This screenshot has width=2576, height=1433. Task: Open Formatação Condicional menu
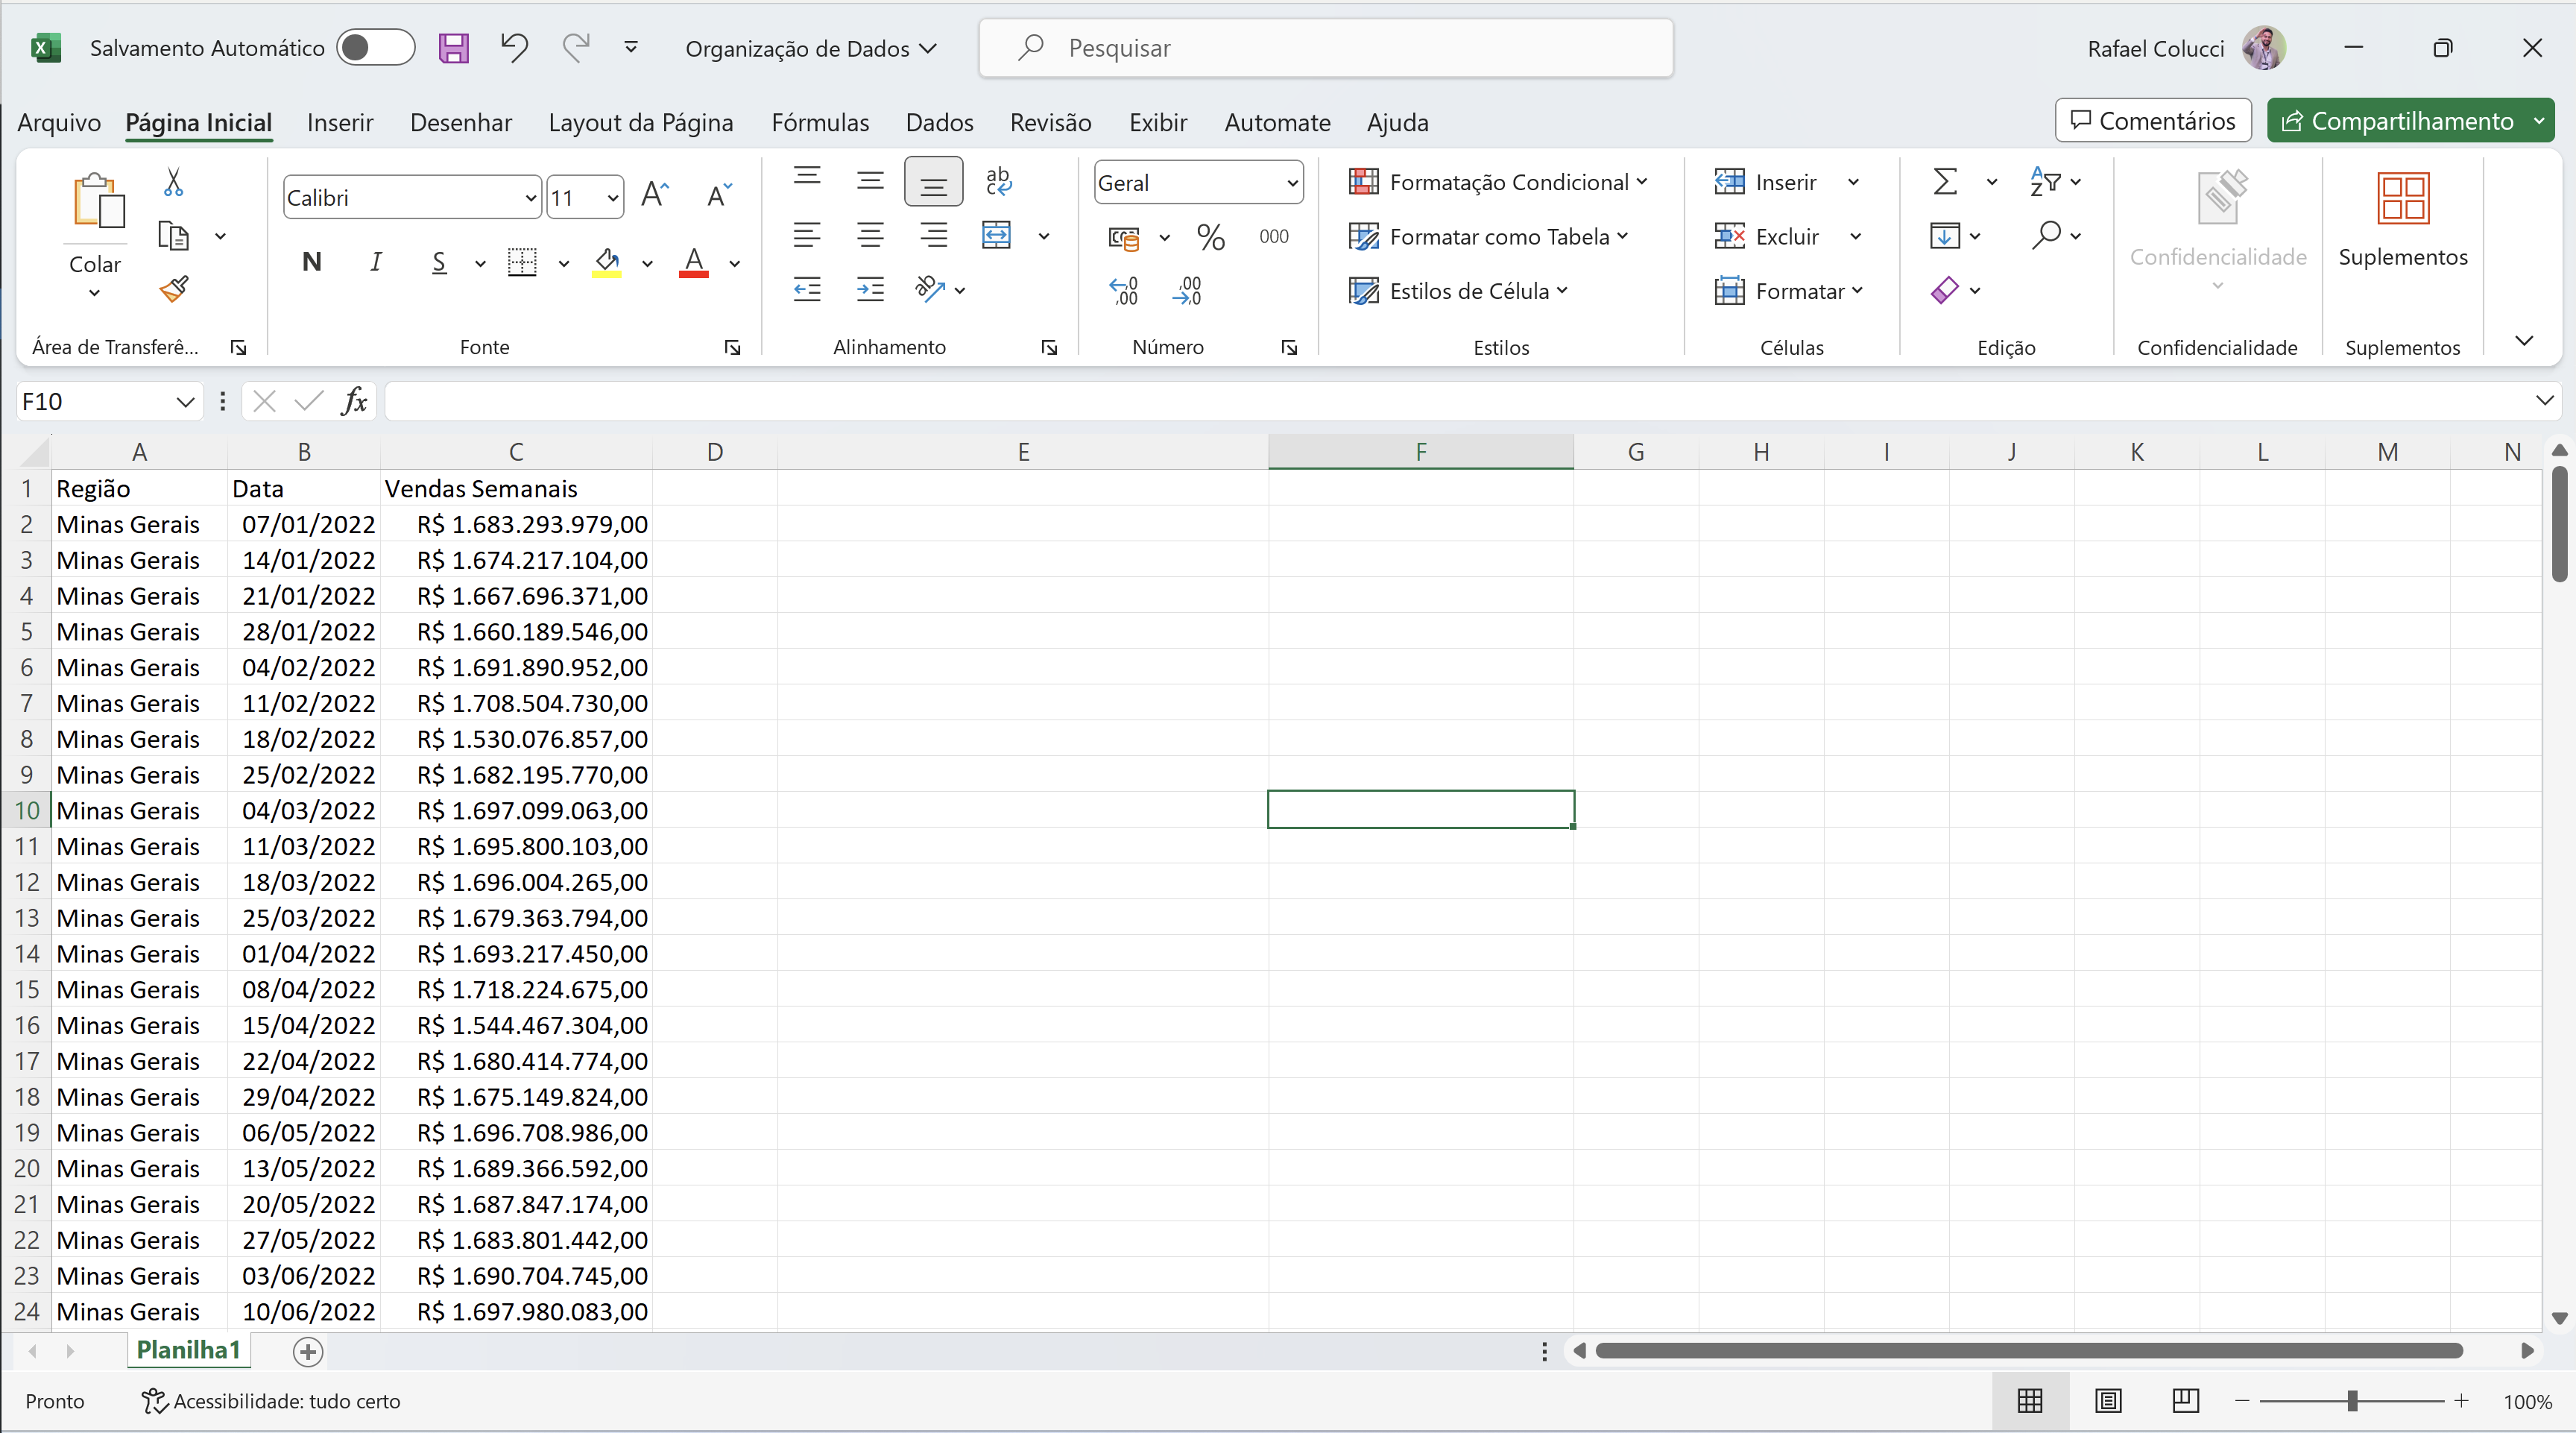click(1497, 182)
